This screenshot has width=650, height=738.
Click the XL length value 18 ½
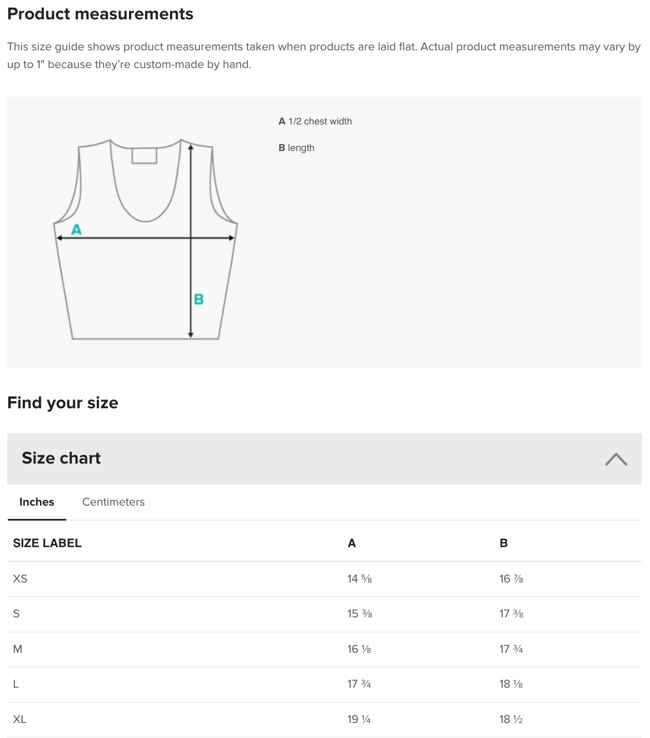[x=511, y=719]
